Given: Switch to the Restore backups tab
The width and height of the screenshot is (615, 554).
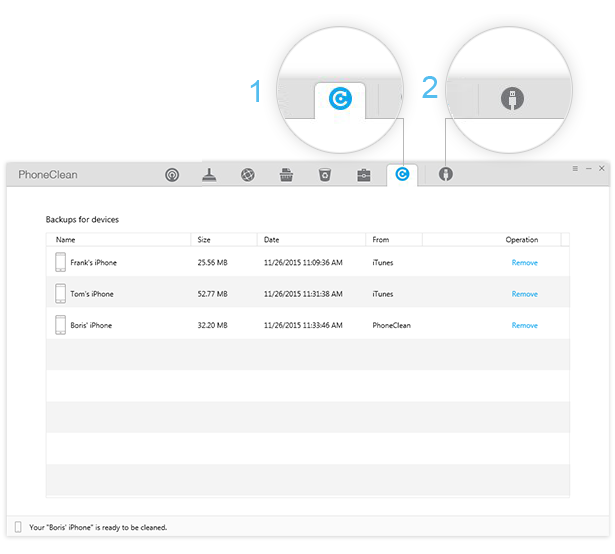Looking at the screenshot, I should [x=402, y=174].
